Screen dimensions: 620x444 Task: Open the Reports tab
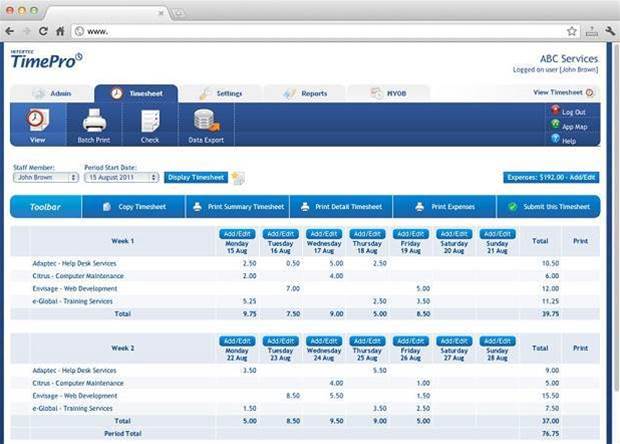click(x=305, y=94)
